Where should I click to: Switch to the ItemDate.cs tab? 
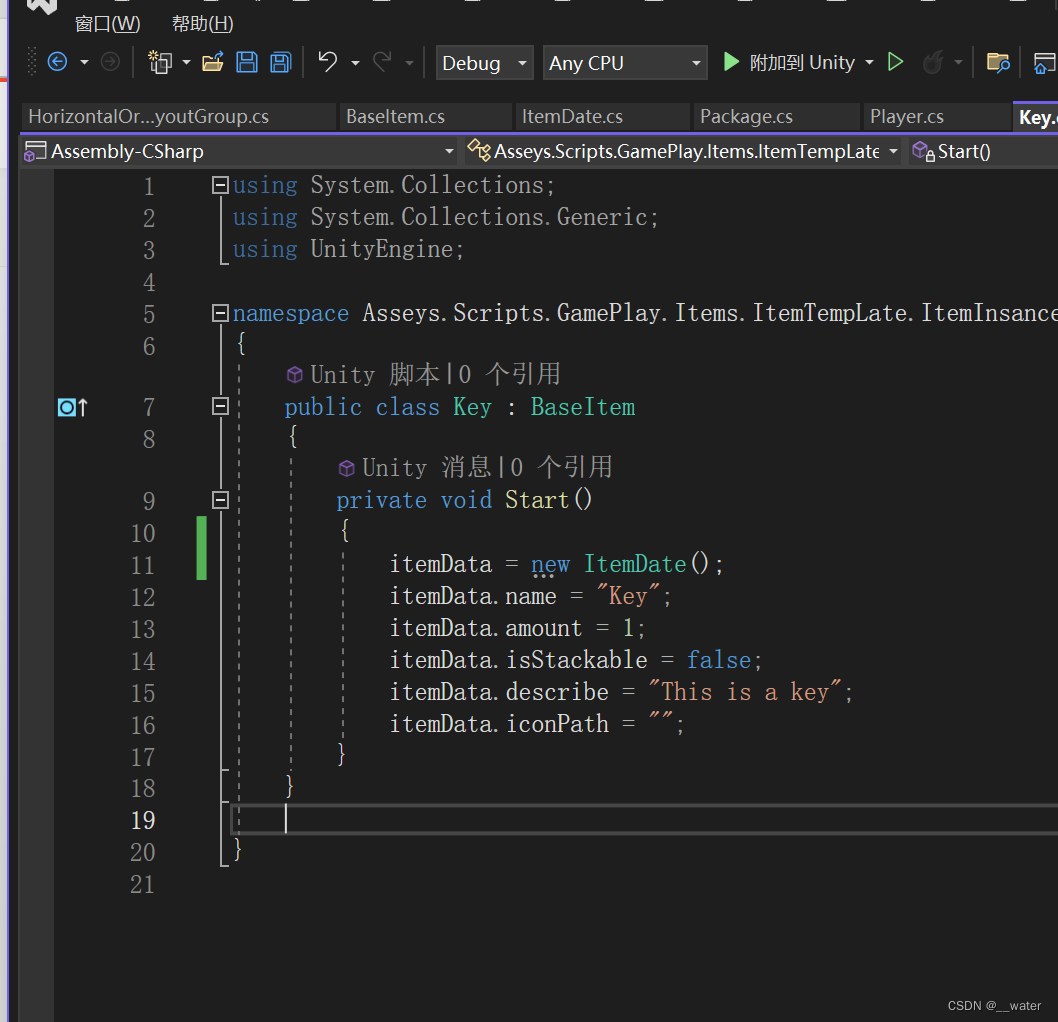tap(602, 117)
